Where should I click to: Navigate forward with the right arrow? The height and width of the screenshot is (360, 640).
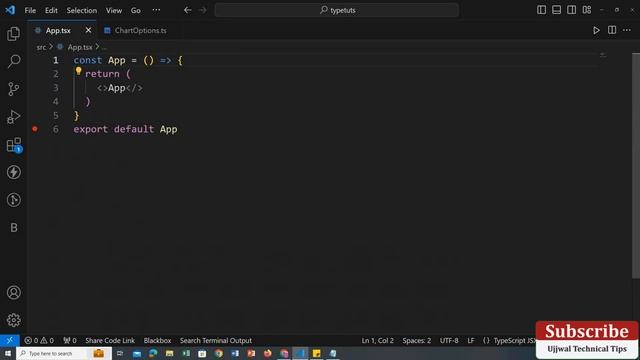202,10
